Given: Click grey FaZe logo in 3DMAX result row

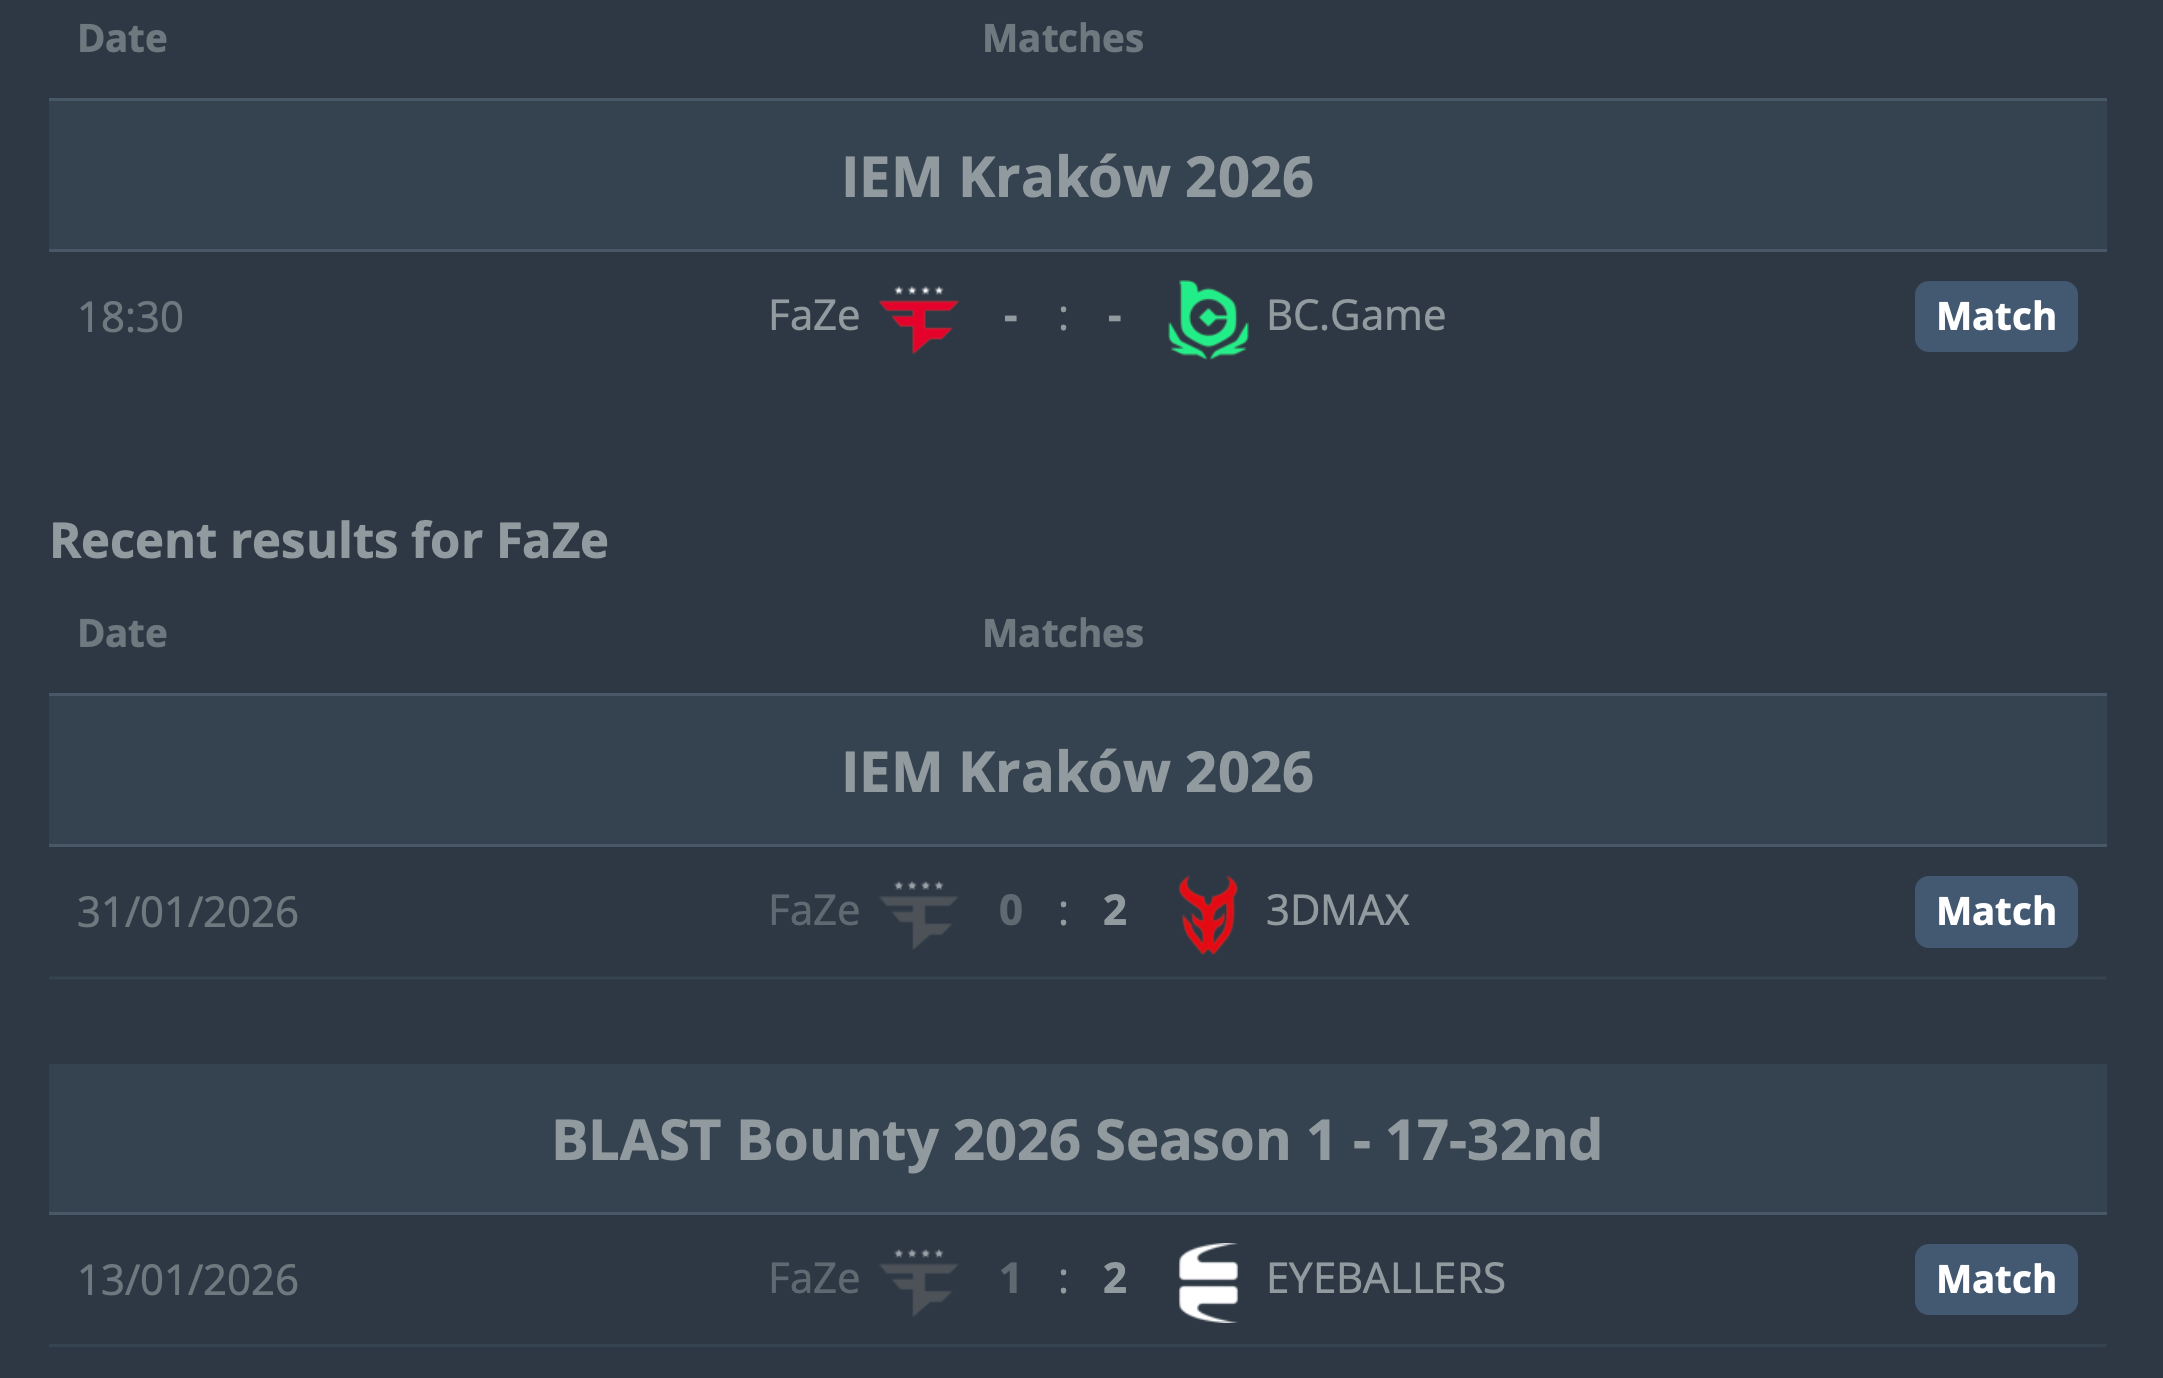Looking at the screenshot, I should point(918,913).
